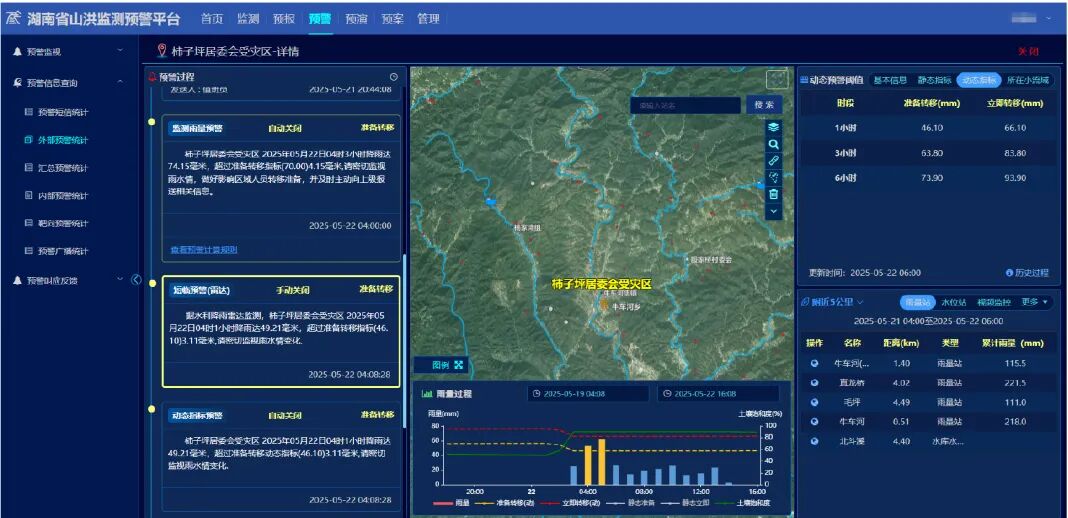Collapse the left sidebar with arrow icon
This screenshot has width=1068, height=518.
pyautogui.click(x=137, y=279)
